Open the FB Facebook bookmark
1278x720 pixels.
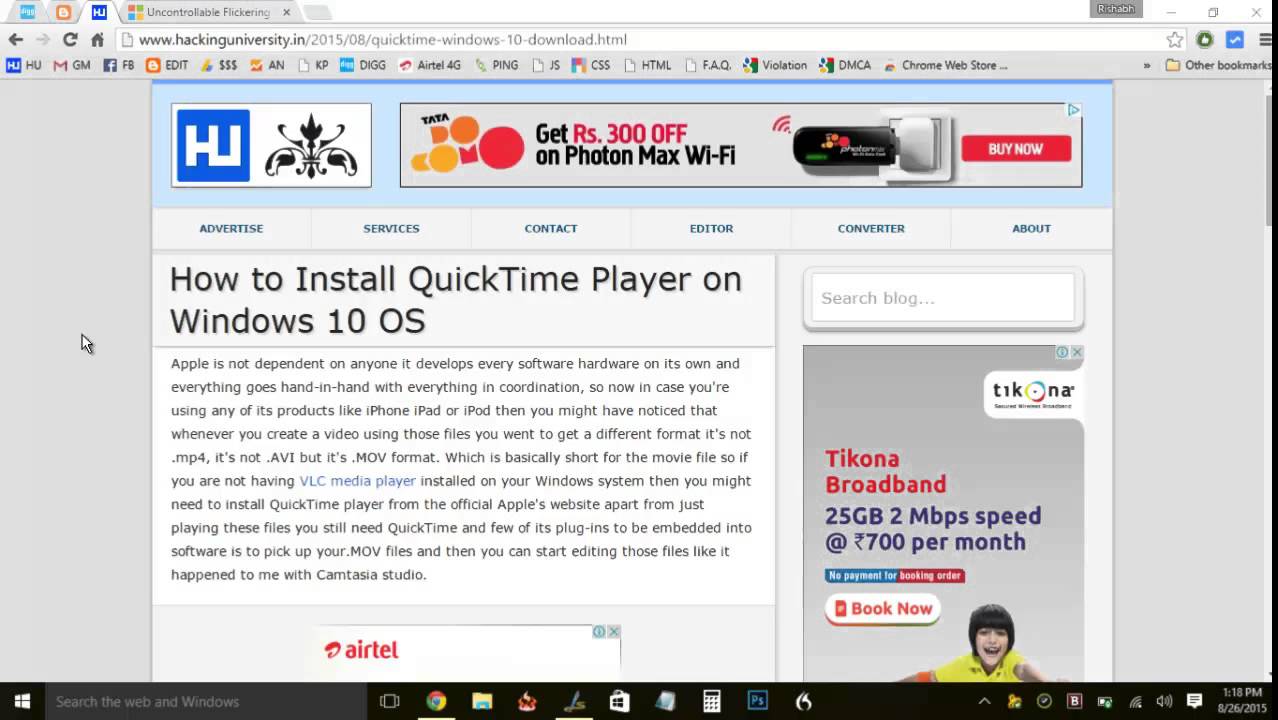pos(119,65)
